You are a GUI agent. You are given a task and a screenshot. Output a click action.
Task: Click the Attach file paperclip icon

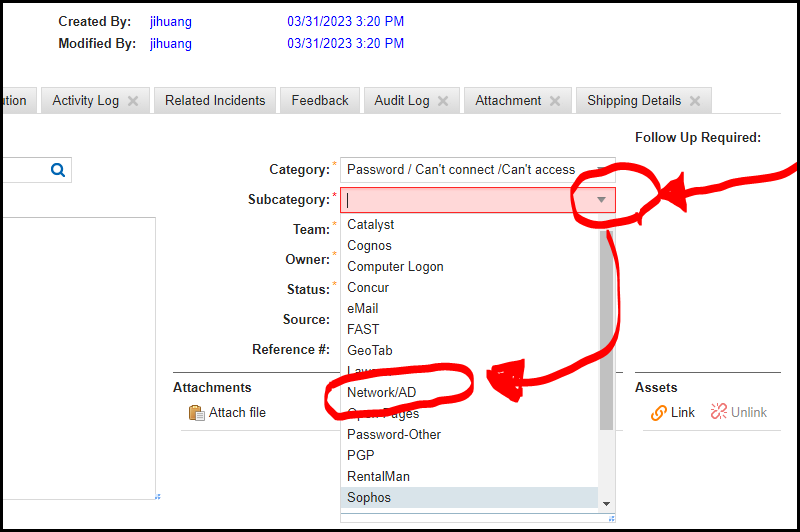click(x=197, y=413)
